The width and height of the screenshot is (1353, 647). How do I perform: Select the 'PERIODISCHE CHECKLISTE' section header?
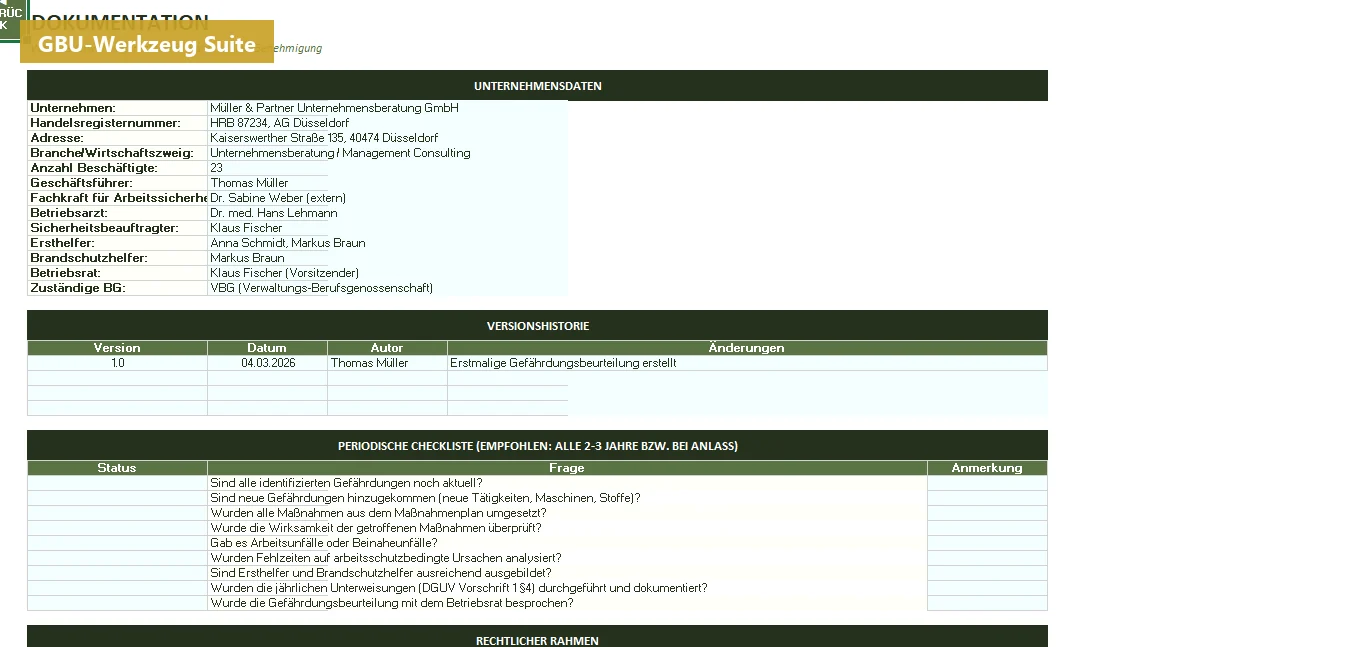(x=537, y=446)
